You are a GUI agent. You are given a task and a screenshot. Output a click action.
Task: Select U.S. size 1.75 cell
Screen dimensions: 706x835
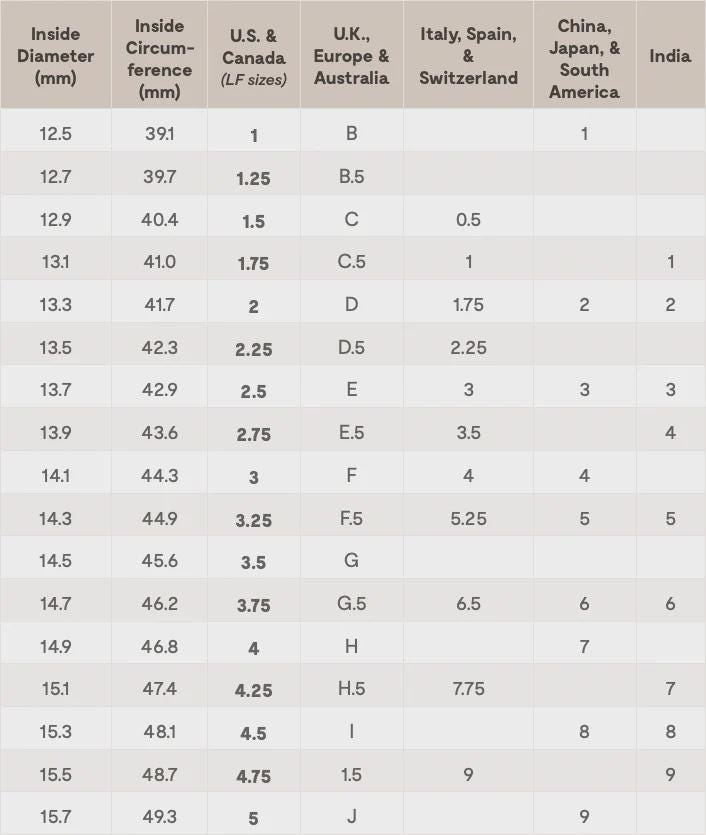click(253, 263)
